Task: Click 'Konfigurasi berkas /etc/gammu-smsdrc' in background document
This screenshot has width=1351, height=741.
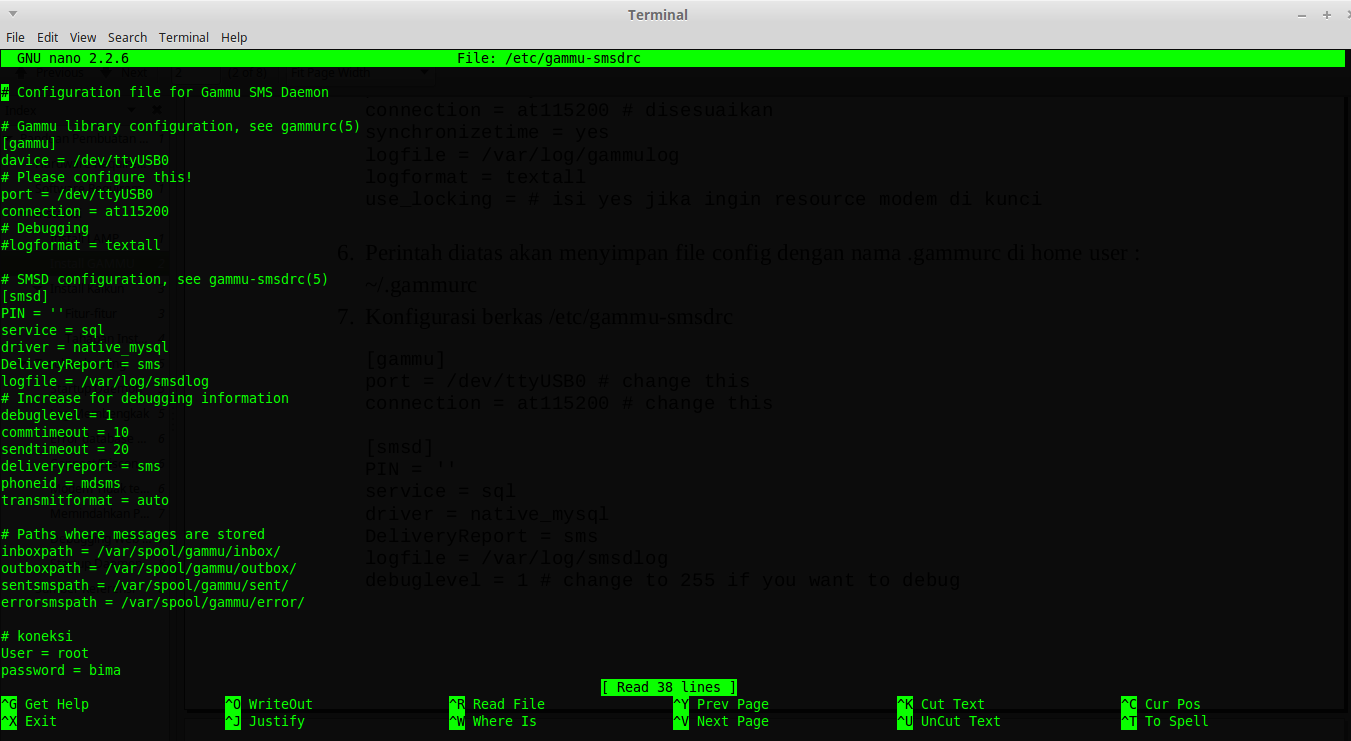Action: click(549, 317)
